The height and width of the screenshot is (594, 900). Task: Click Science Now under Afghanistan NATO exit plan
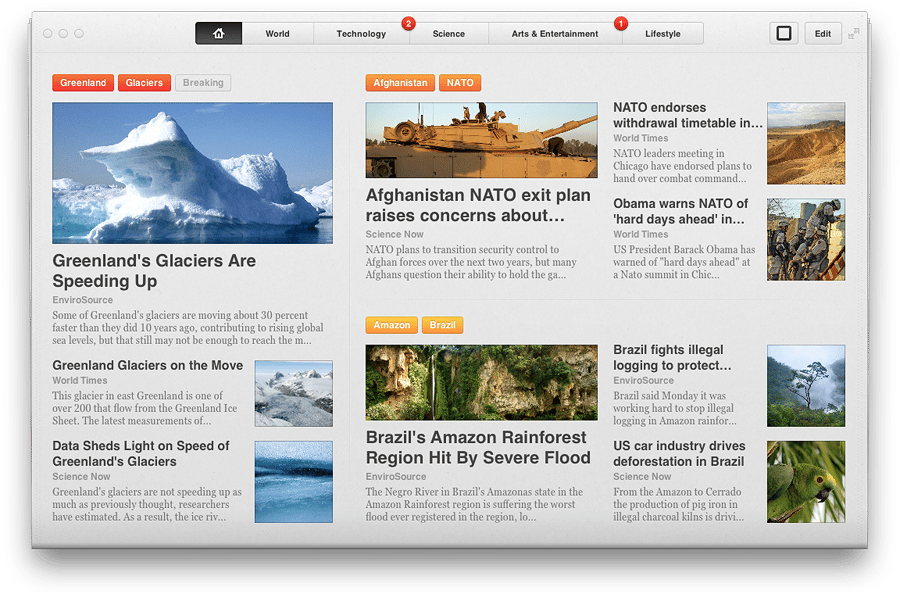coord(394,234)
